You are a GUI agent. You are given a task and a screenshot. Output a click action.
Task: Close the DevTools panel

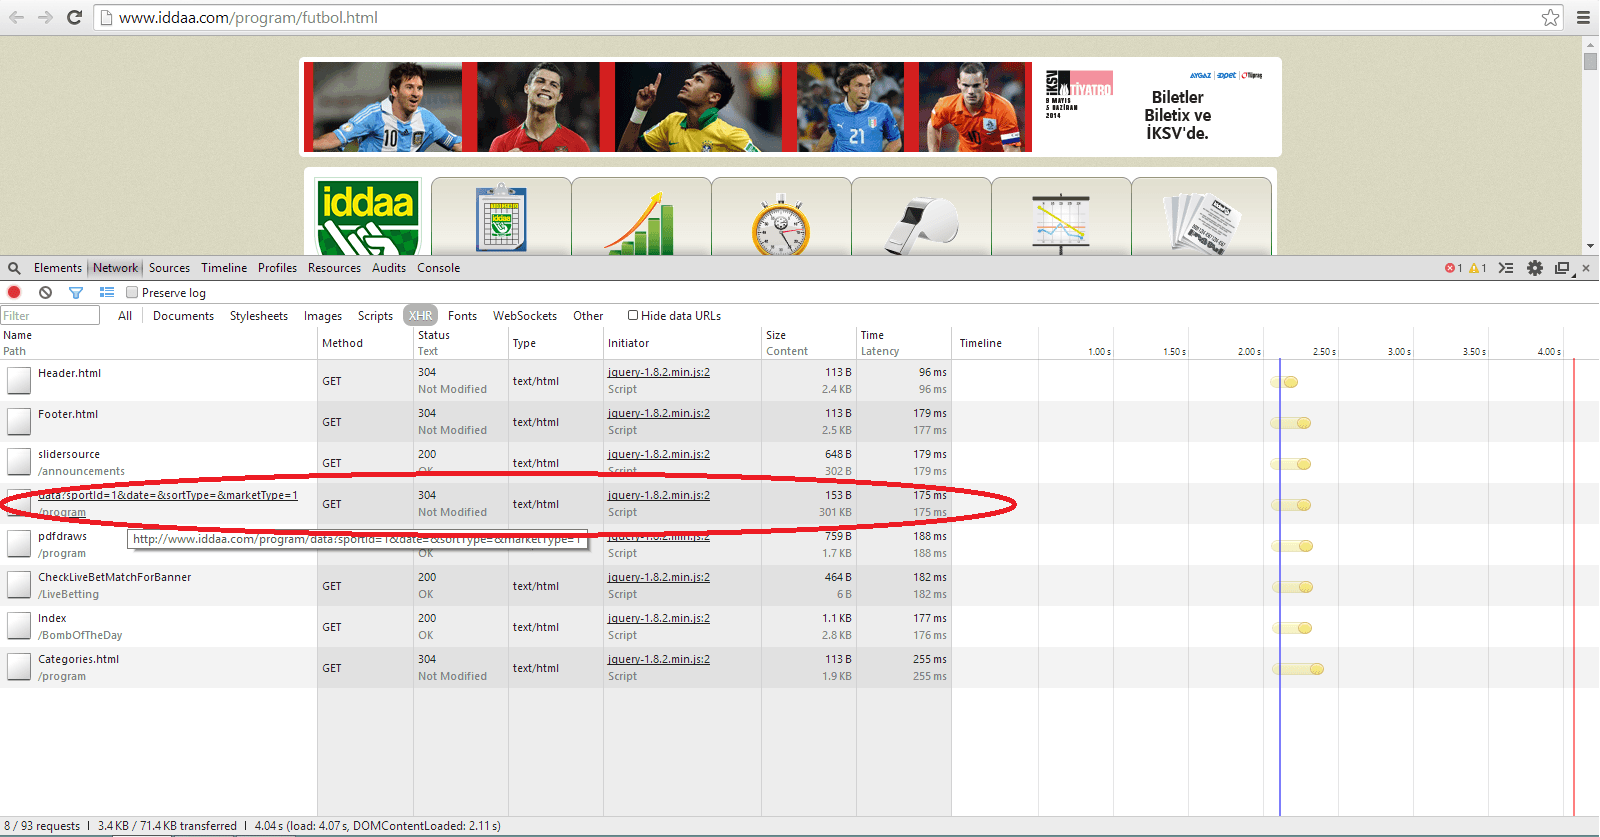1586,268
